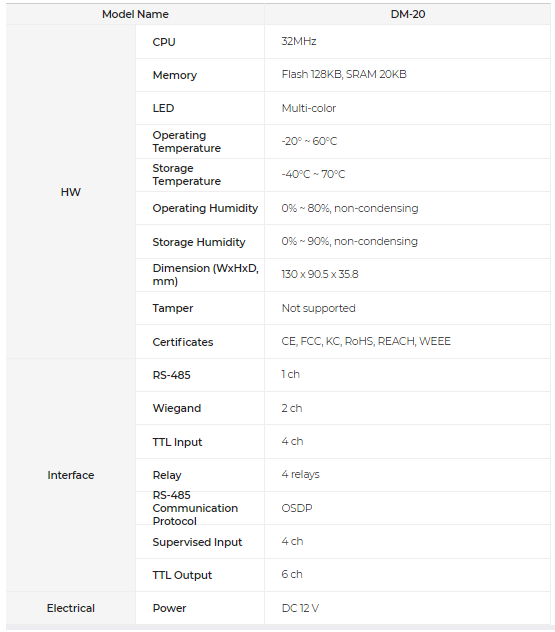Click the DC 12 V power value

point(300,608)
